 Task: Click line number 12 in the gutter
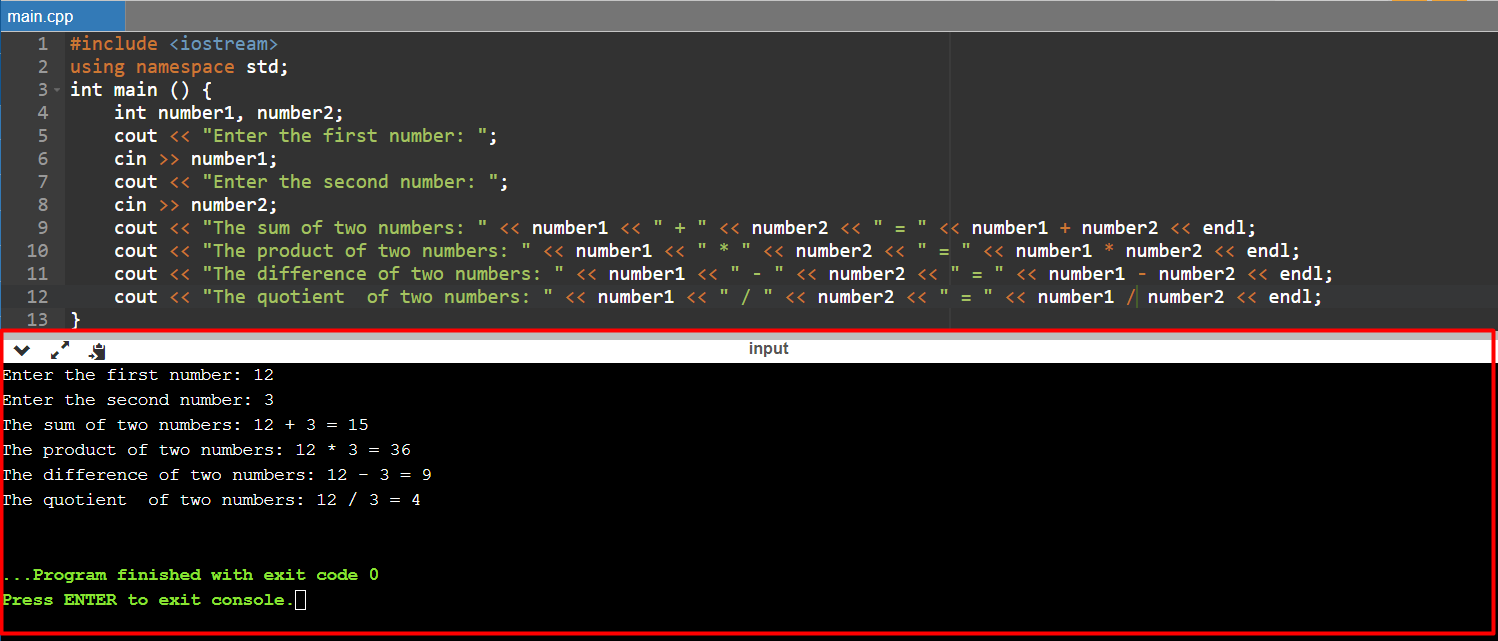point(37,297)
